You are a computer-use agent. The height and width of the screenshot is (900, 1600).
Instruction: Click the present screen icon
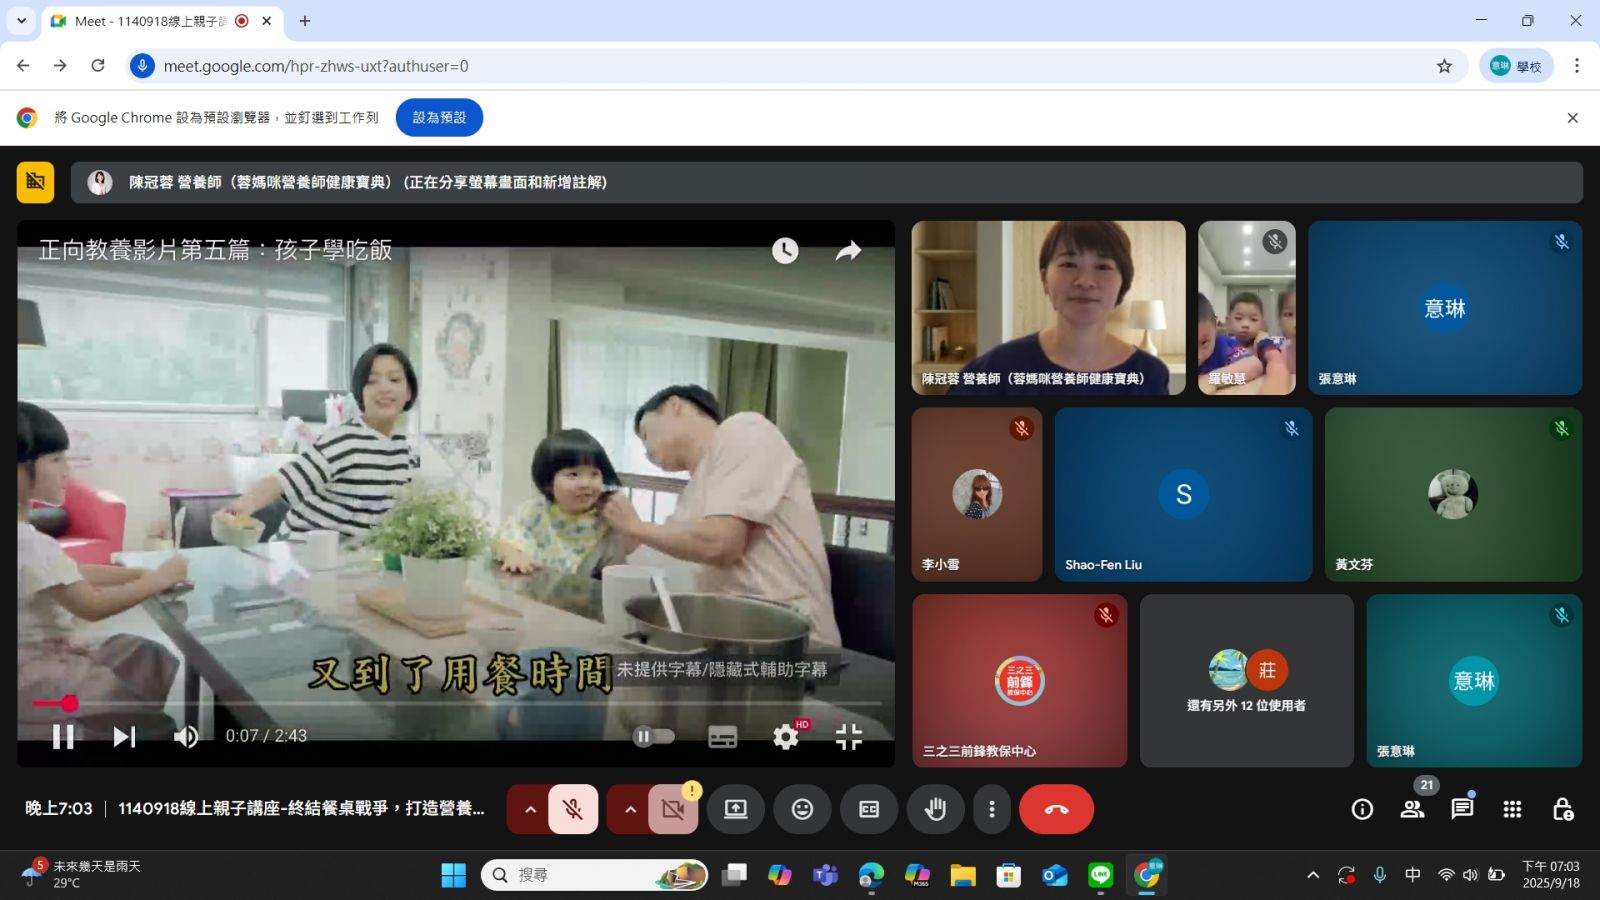pos(736,809)
